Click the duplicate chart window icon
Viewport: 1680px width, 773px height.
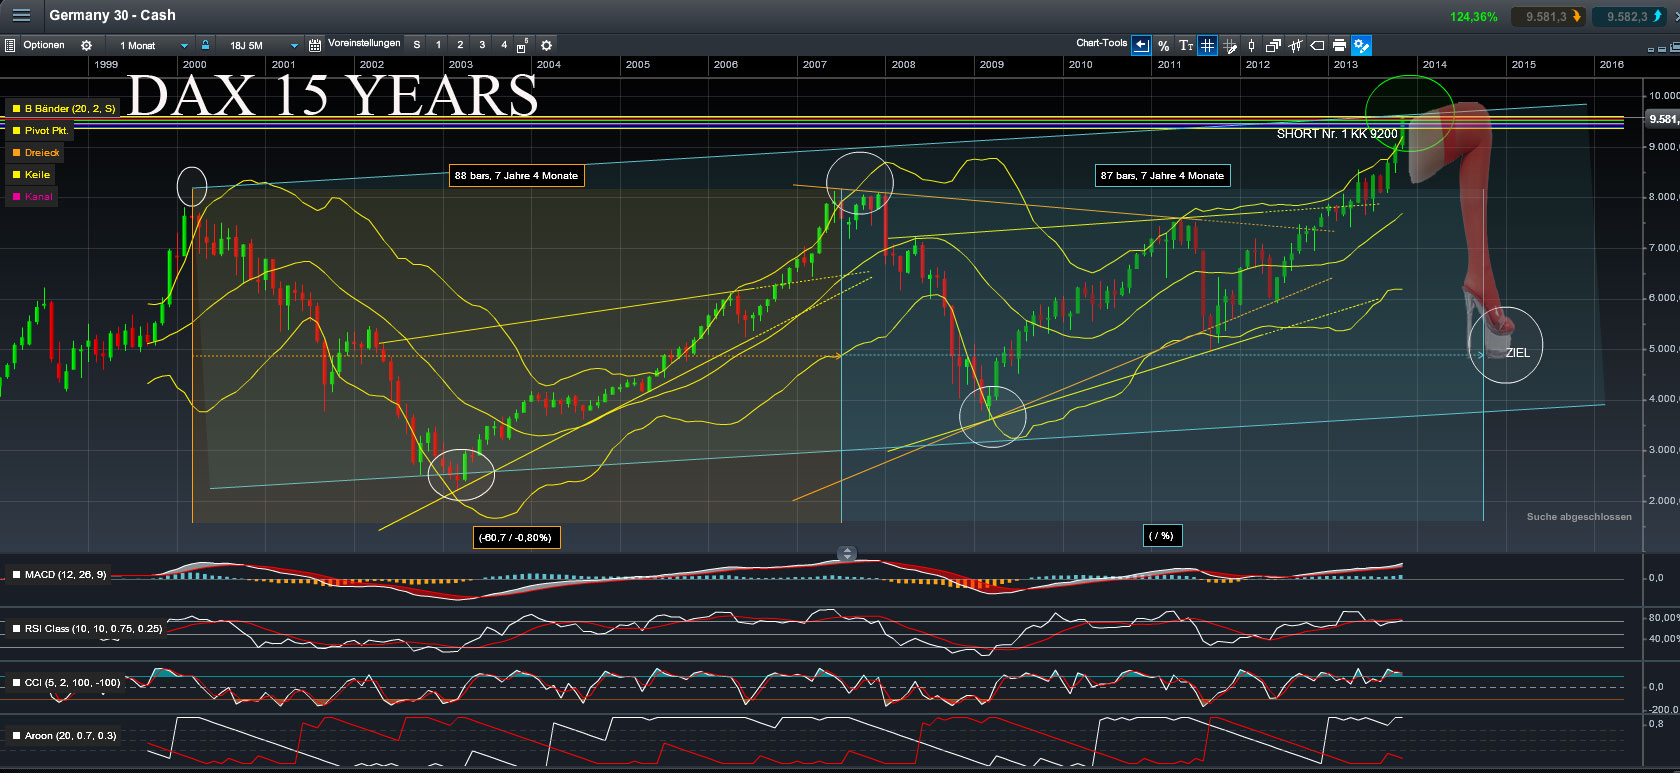coord(1273,45)
